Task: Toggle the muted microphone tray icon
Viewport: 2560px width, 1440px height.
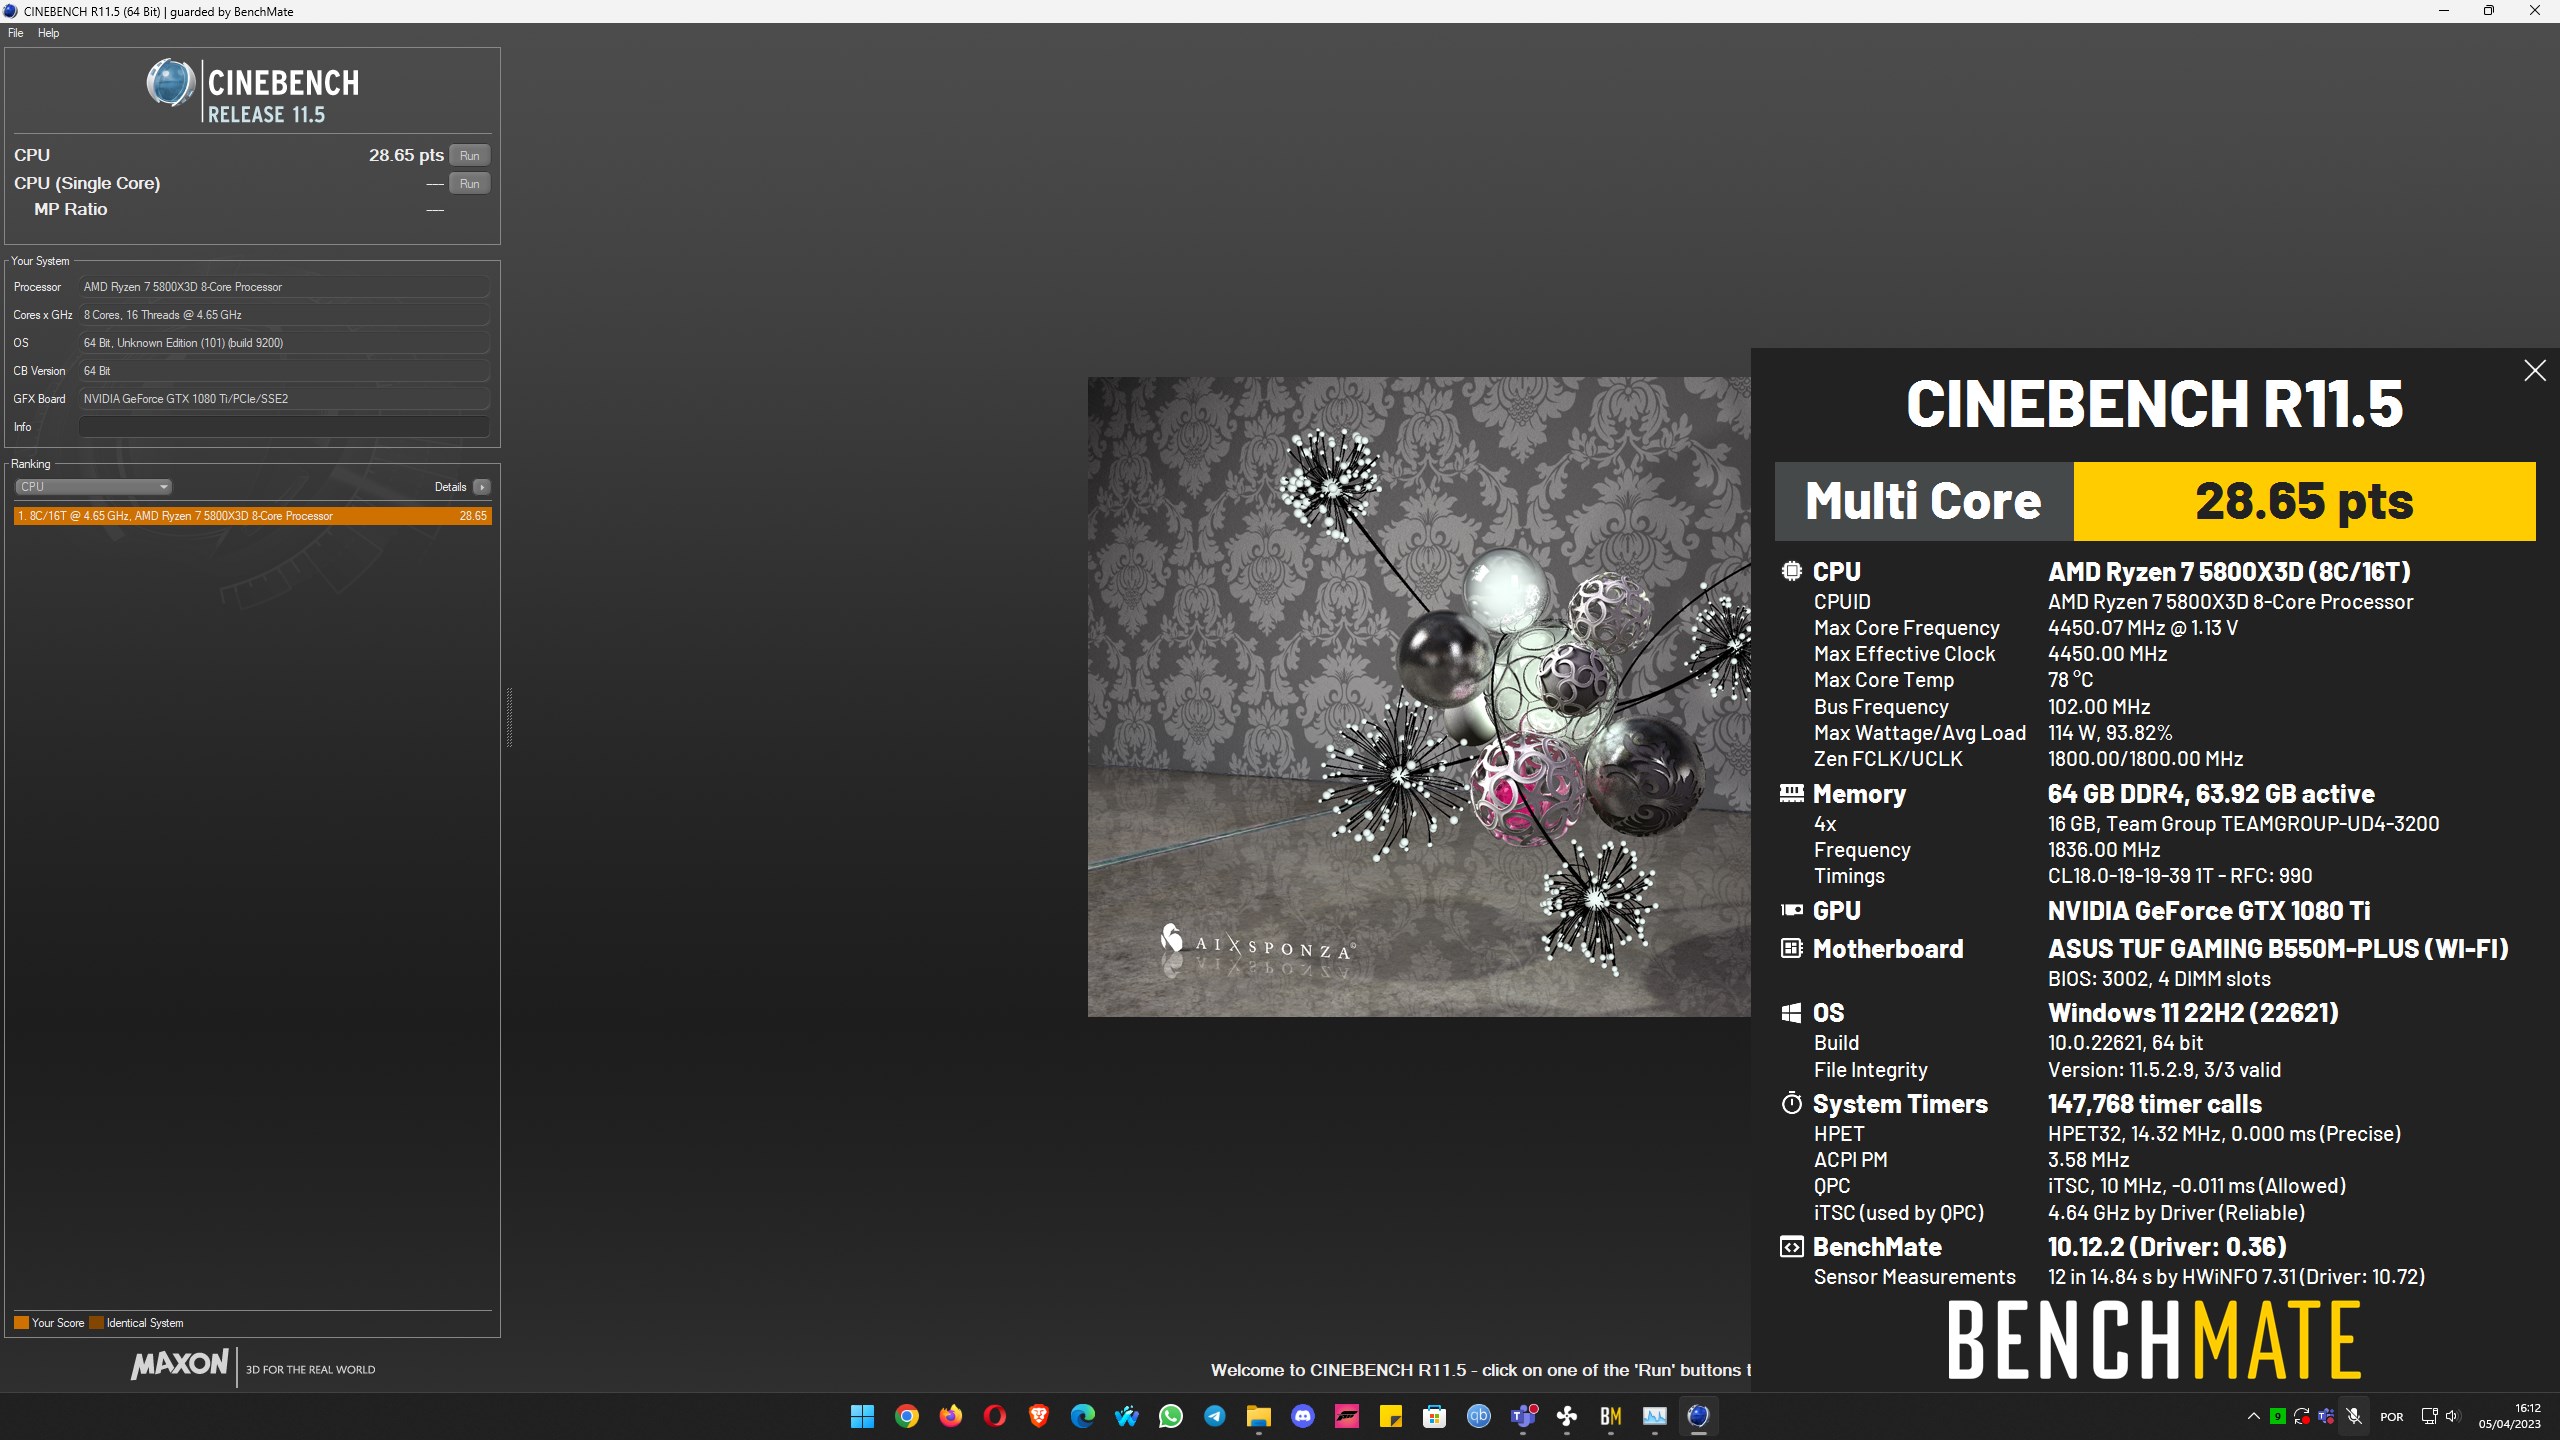Action: pos(2354,1416)
